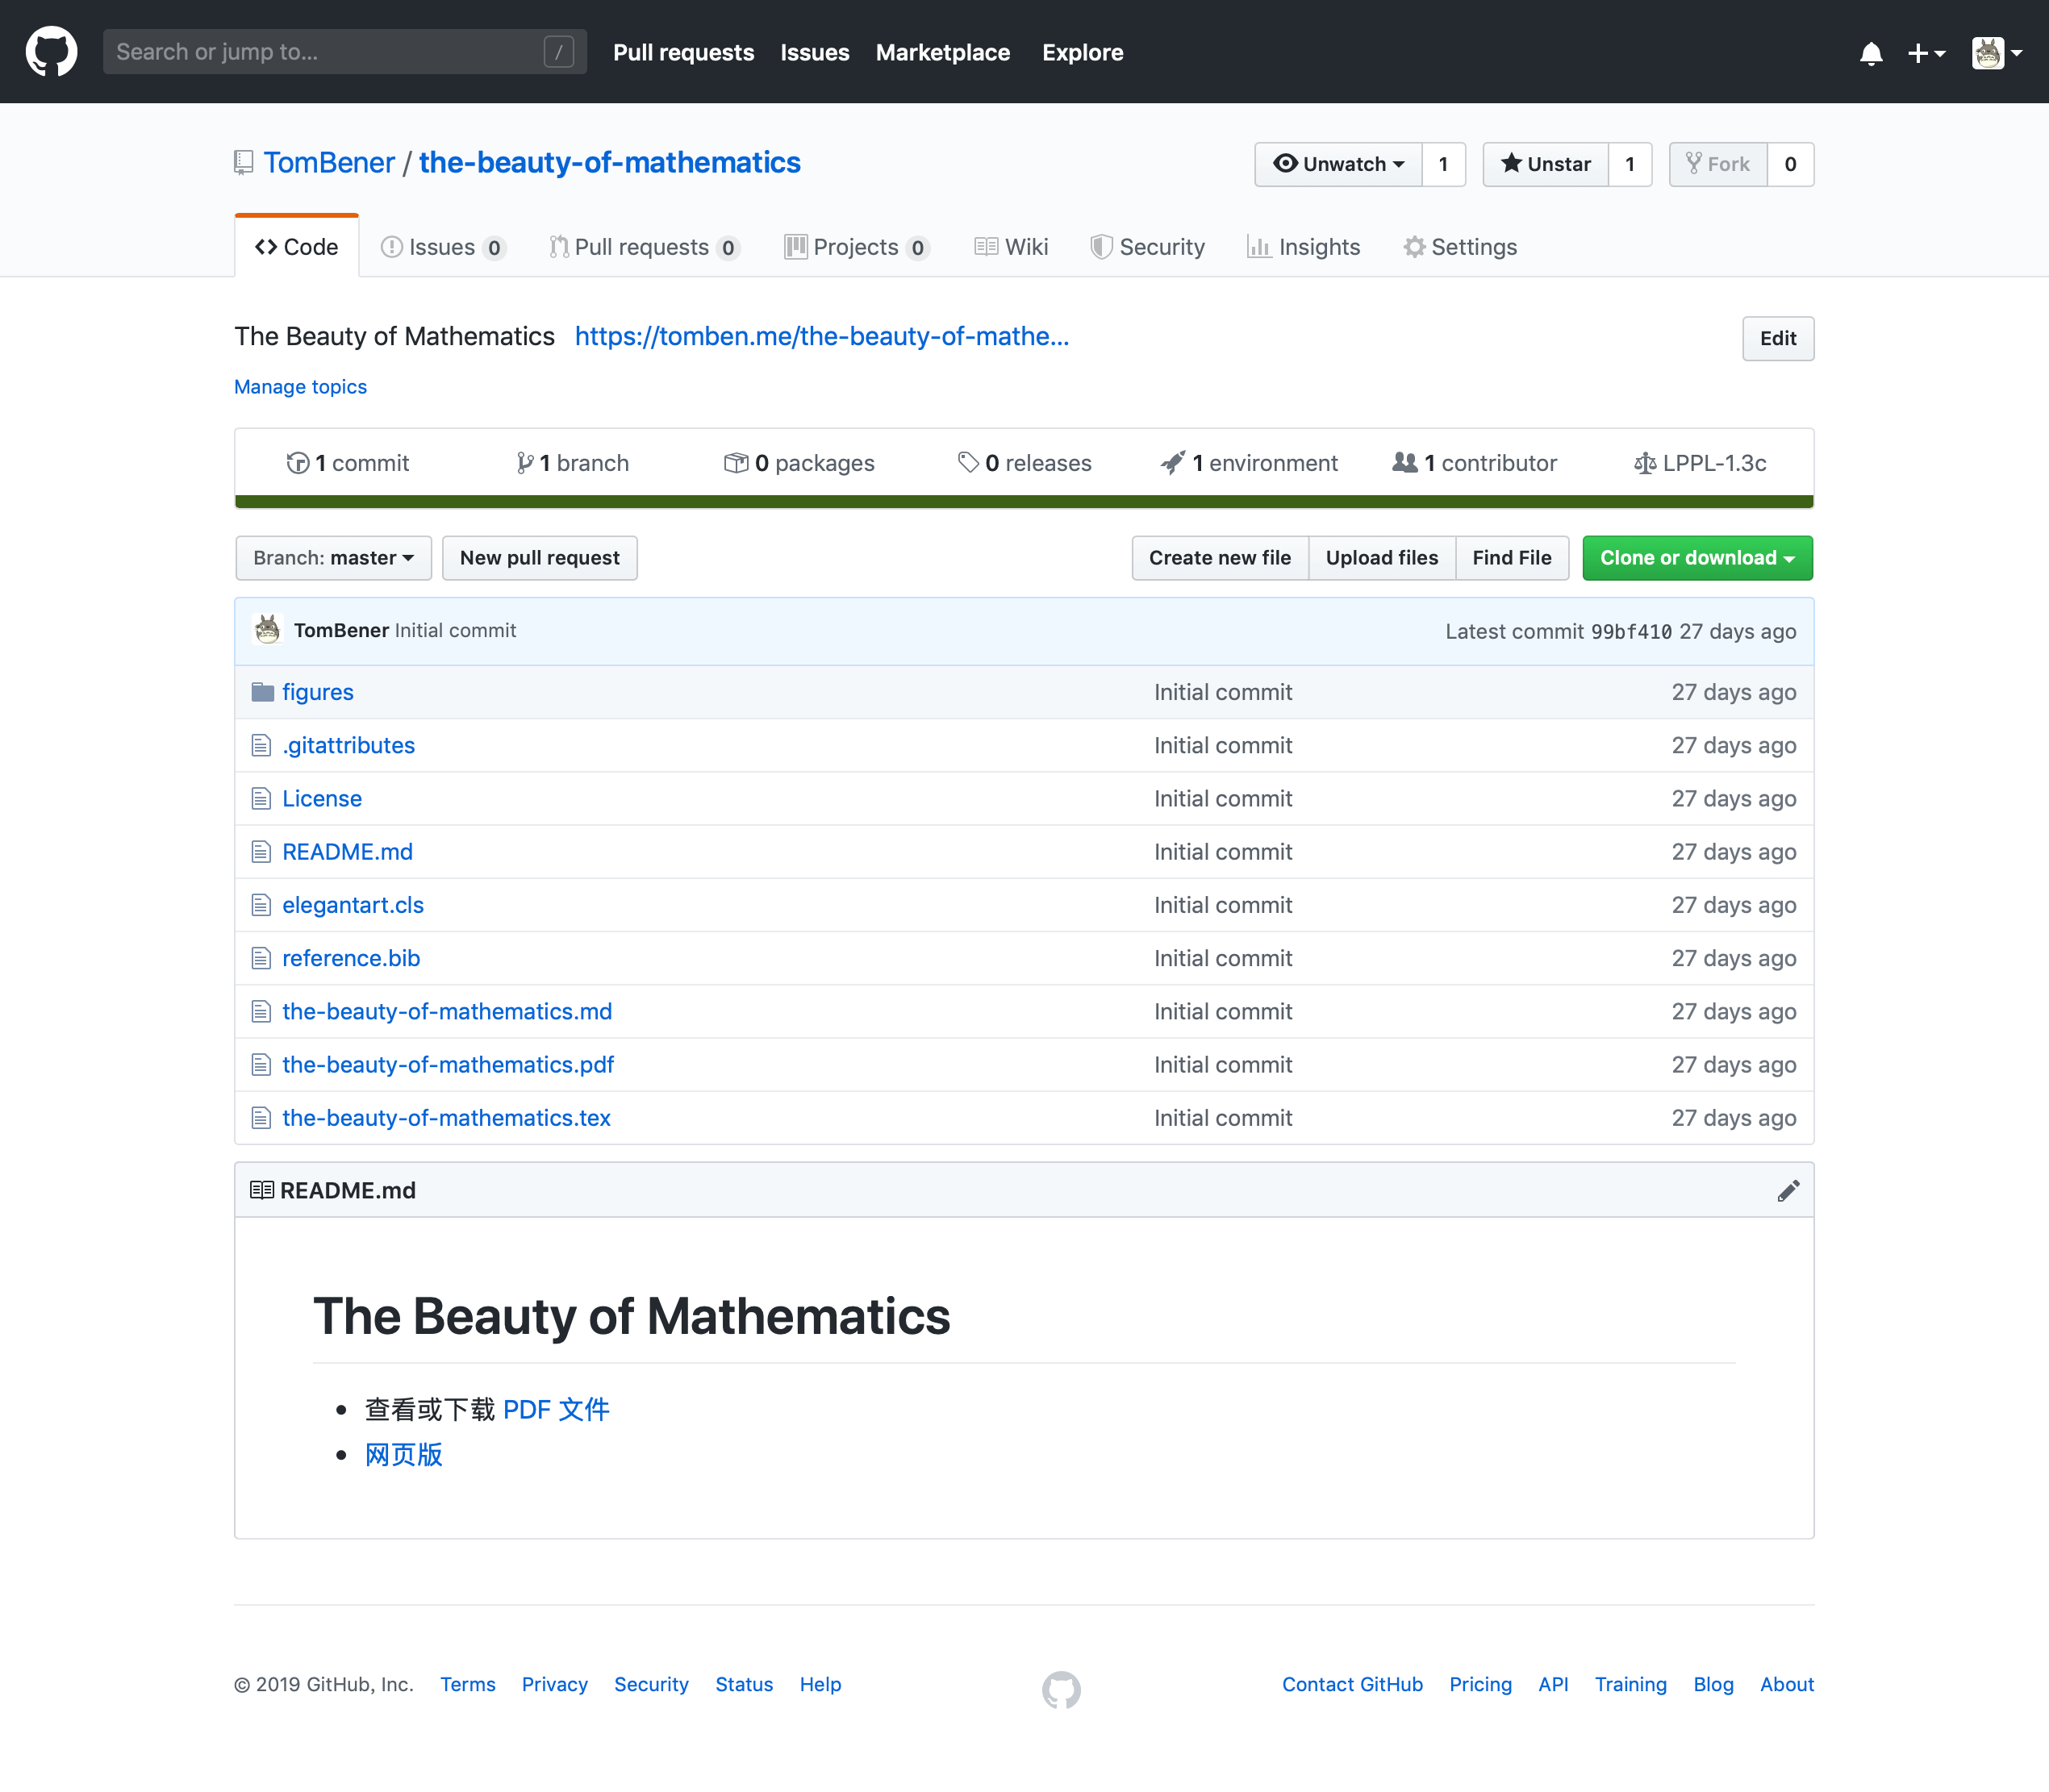Switch to the Issues tab
Screen dimensions: 2049x1792
443,247
